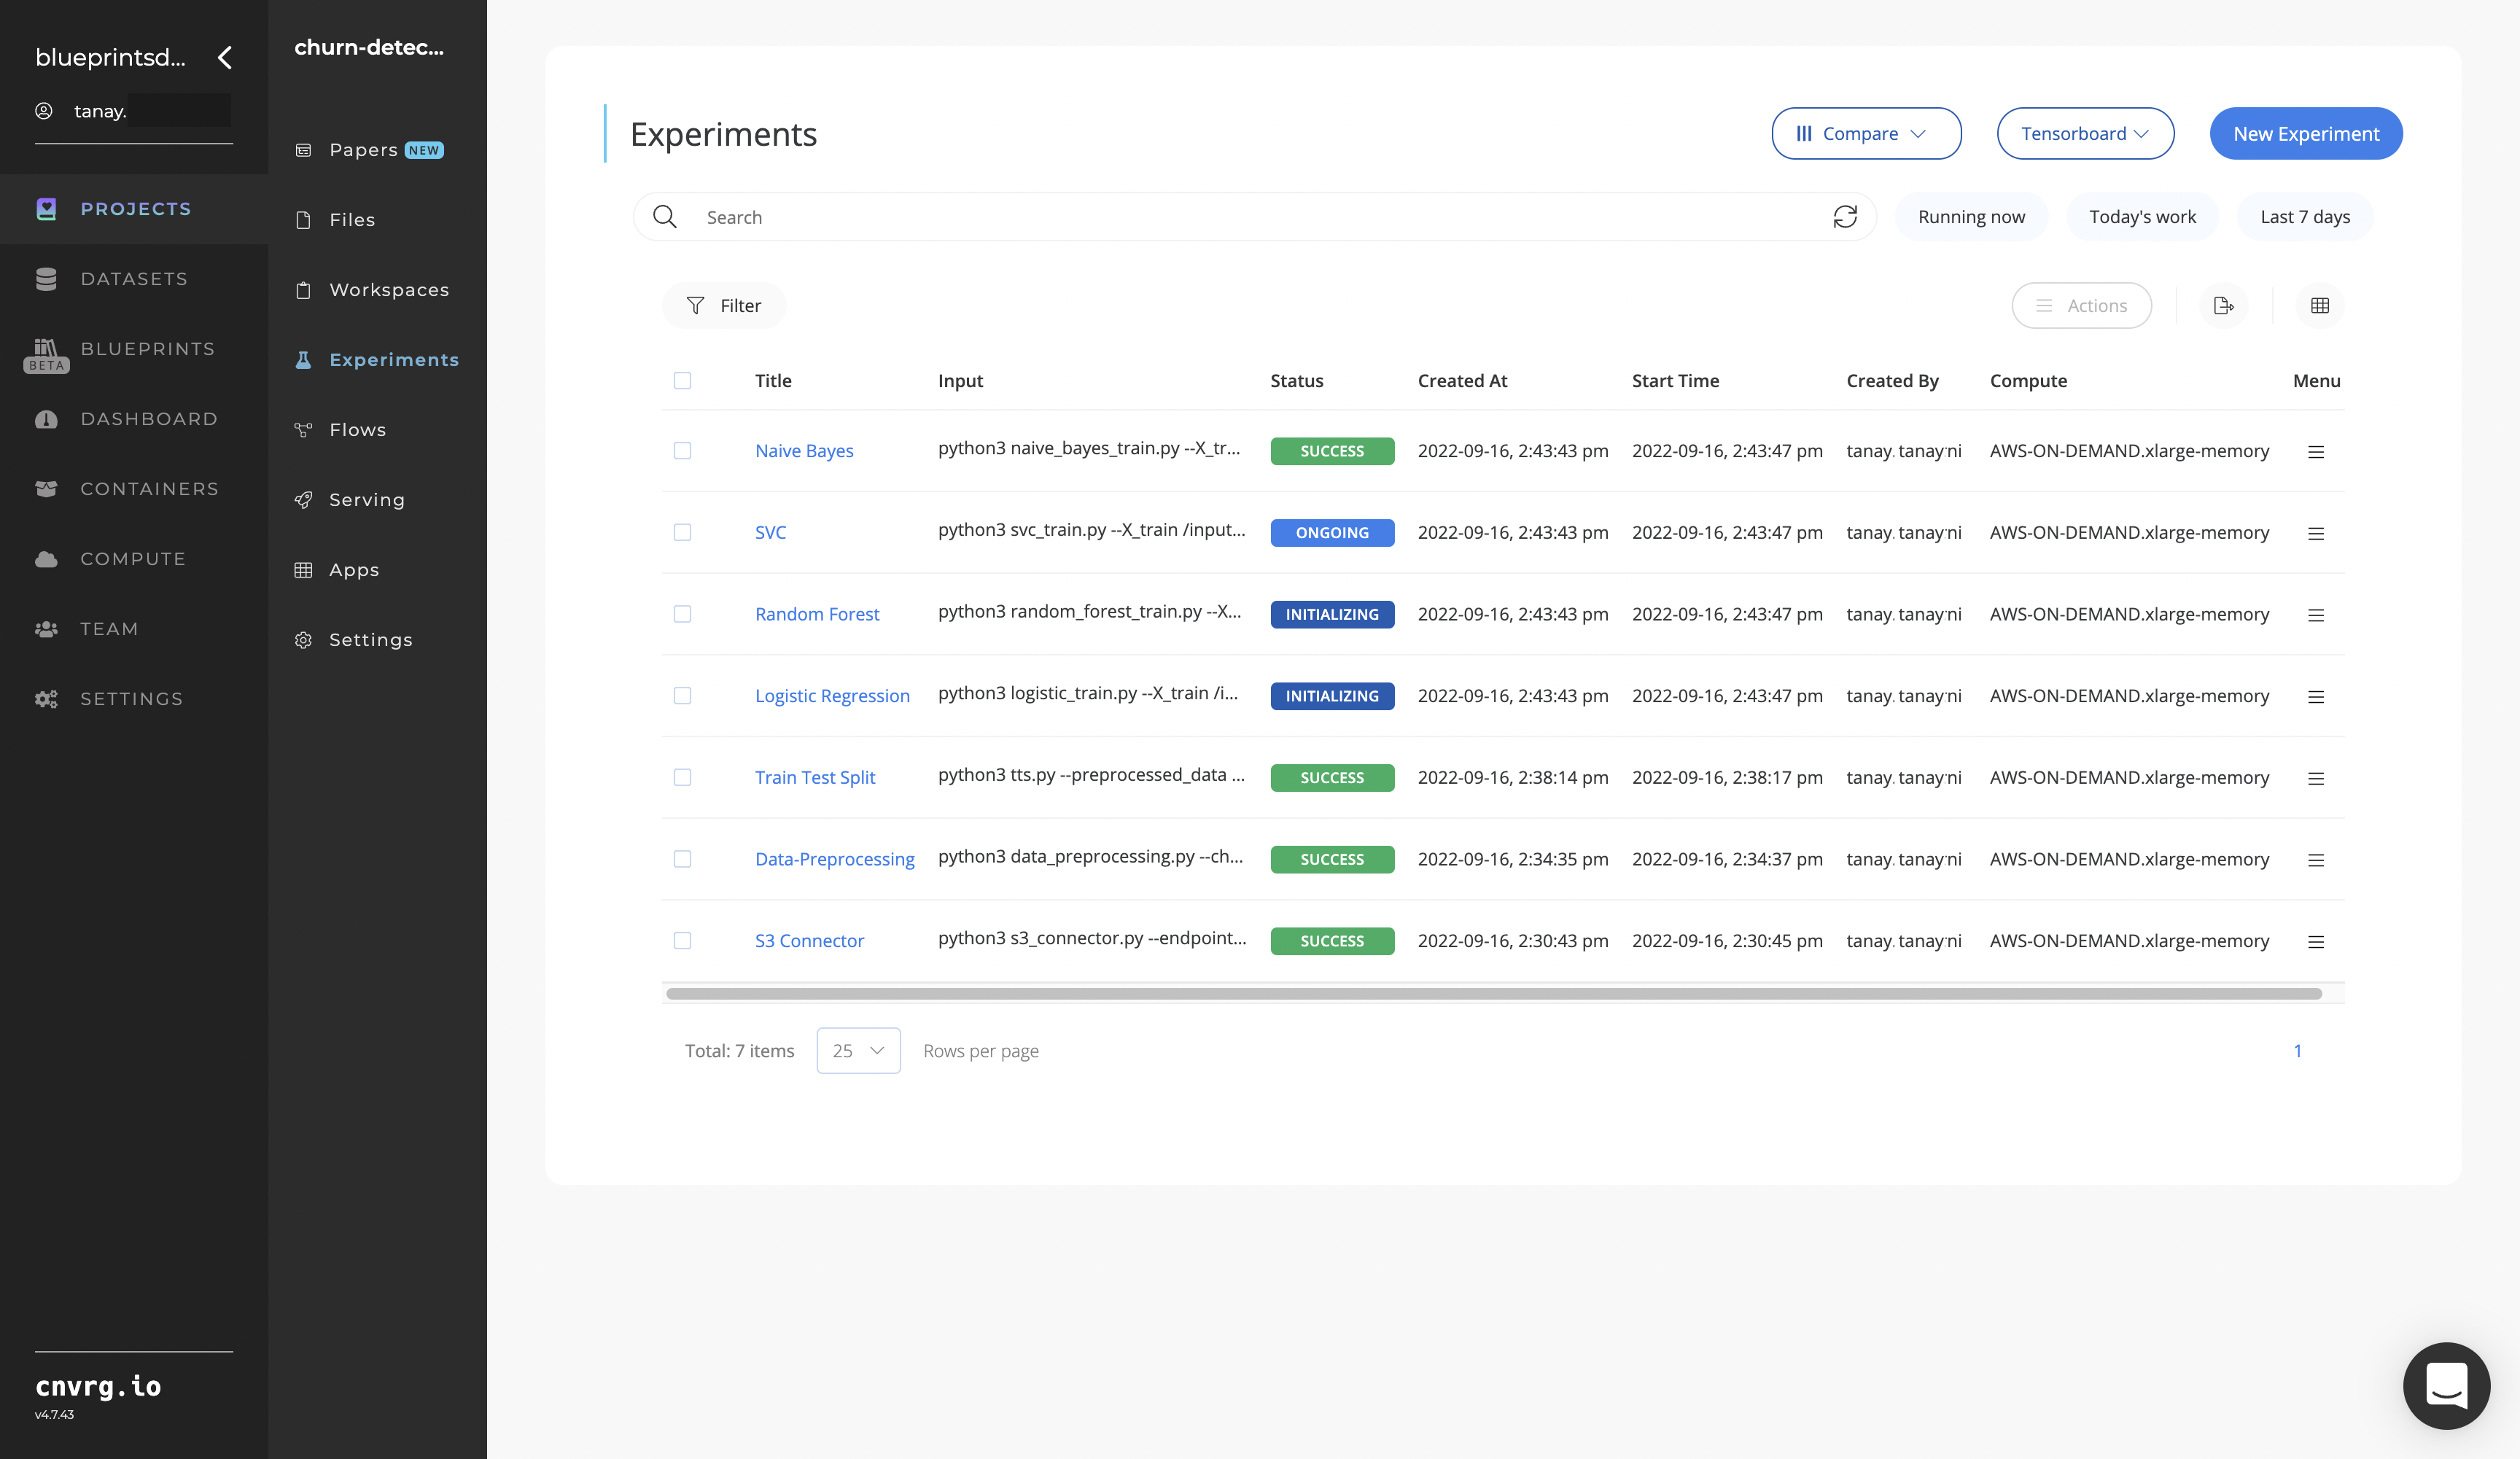Check the S3 Connector experiment checkbox
Screen dimensions: 2520x1459
coord(682,941)
